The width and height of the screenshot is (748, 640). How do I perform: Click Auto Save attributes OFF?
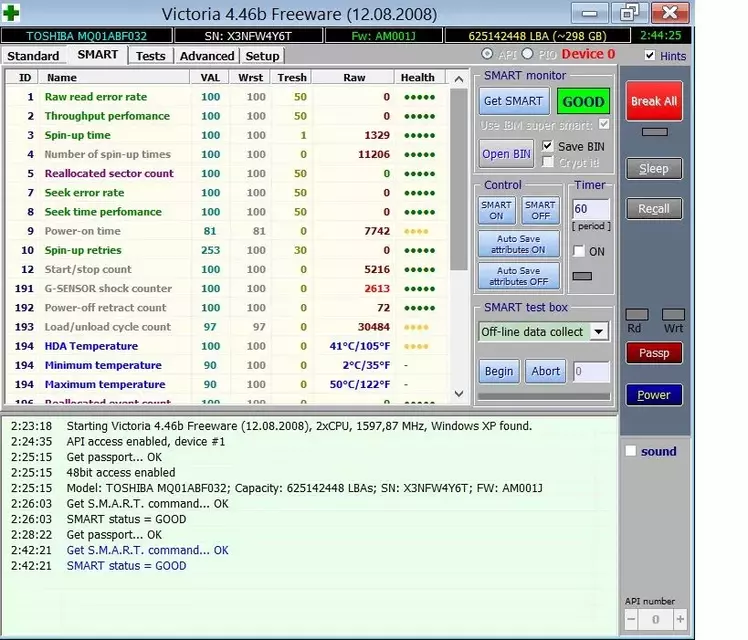click(x=519, y=276)
